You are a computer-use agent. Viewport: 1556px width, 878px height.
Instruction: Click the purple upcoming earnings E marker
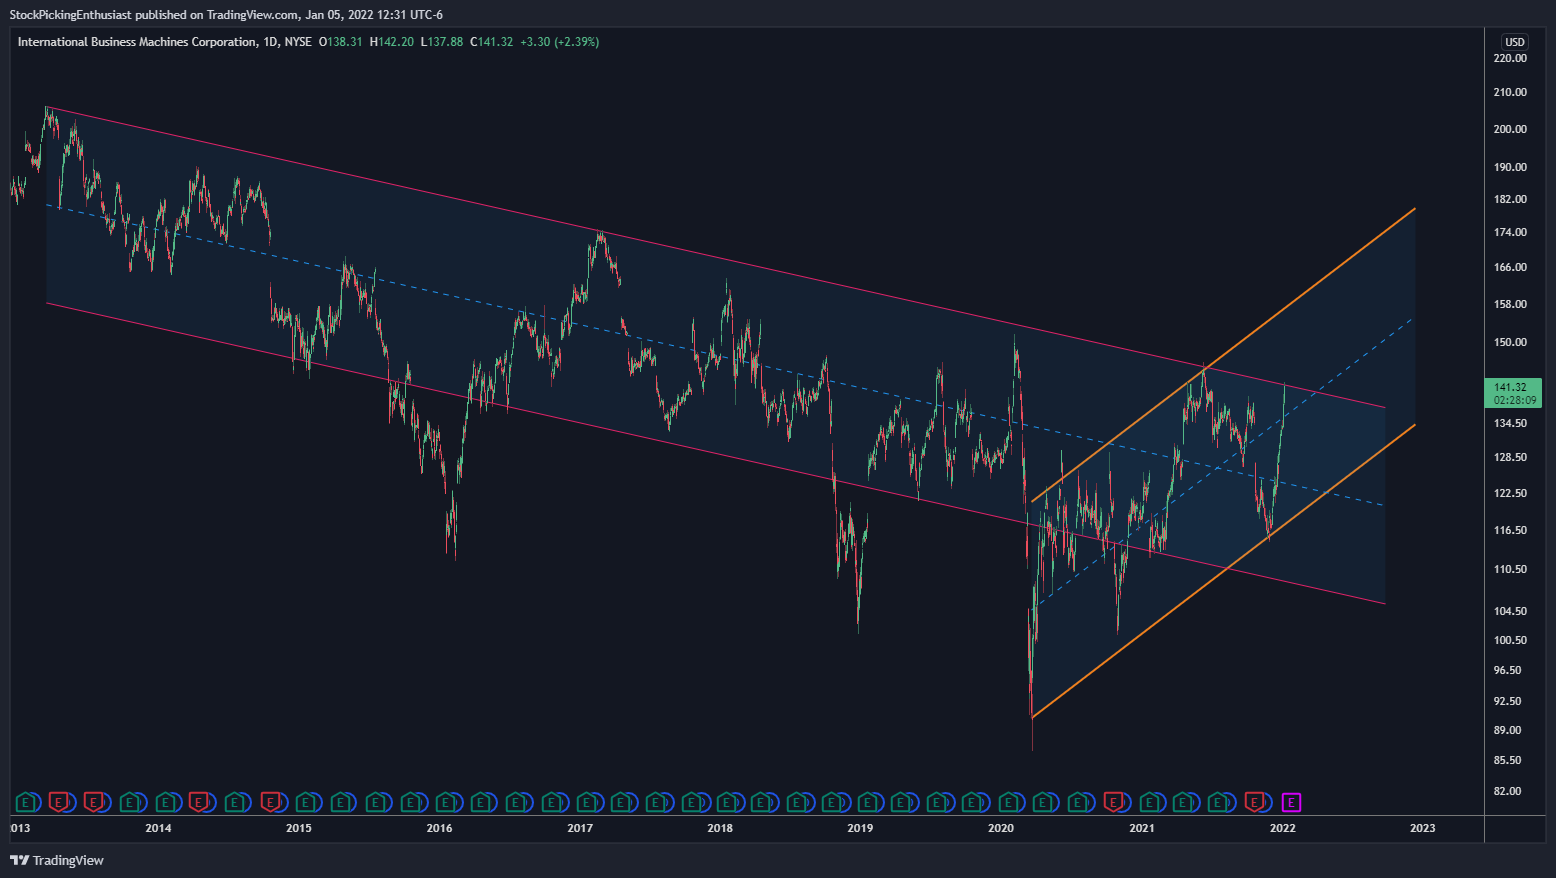1291,802
